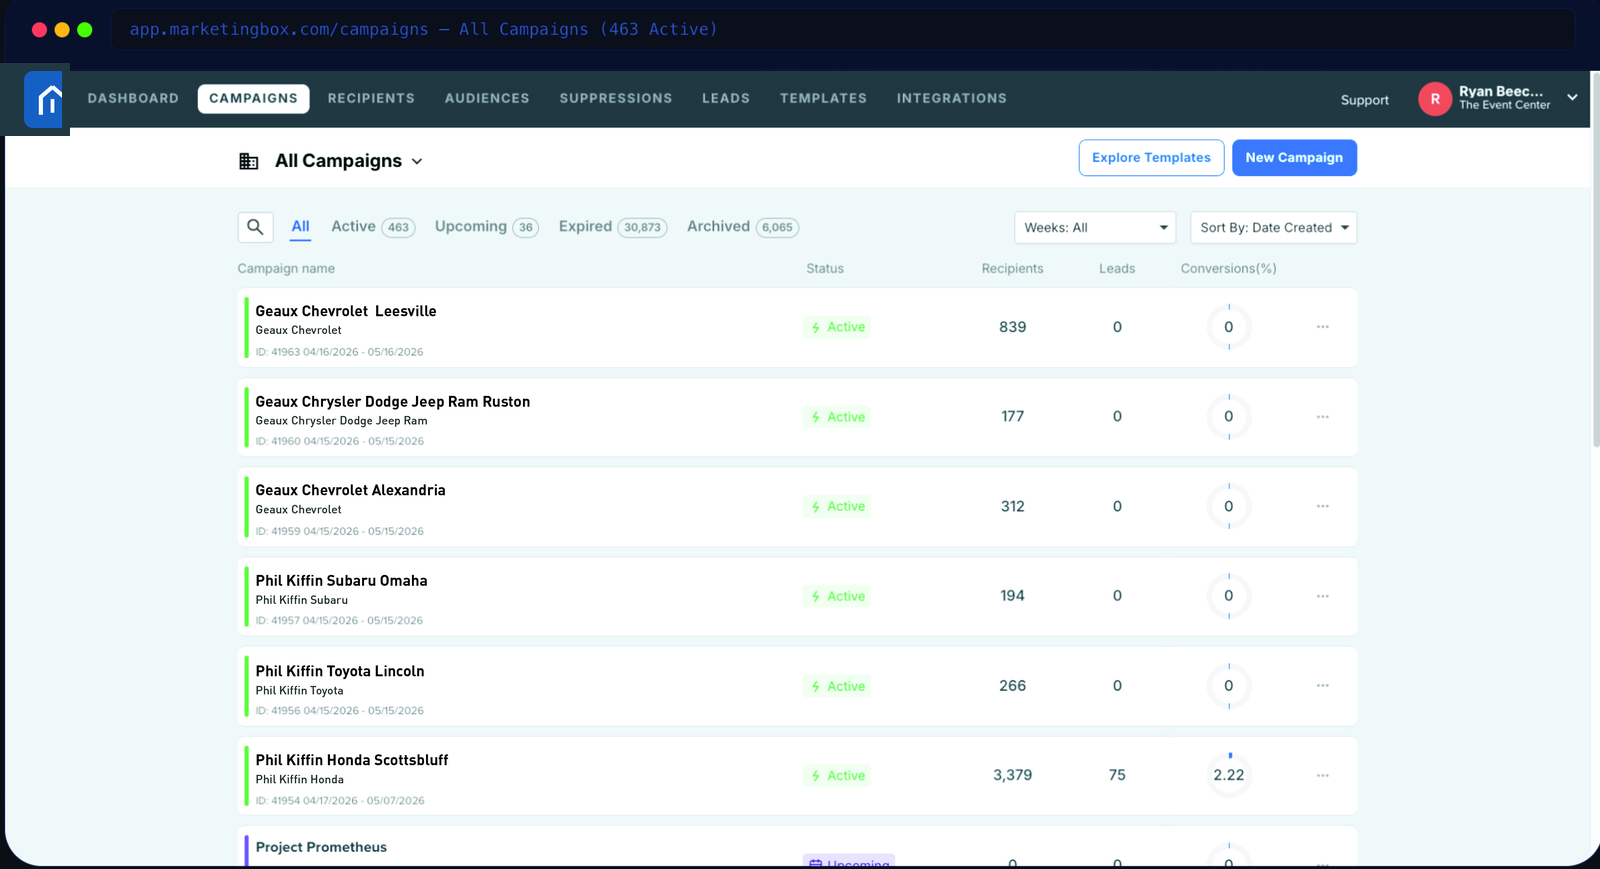Screen dimensions: 1600x869
Task: Open the Templates navigation item
Action: click(x=823, y=98)
